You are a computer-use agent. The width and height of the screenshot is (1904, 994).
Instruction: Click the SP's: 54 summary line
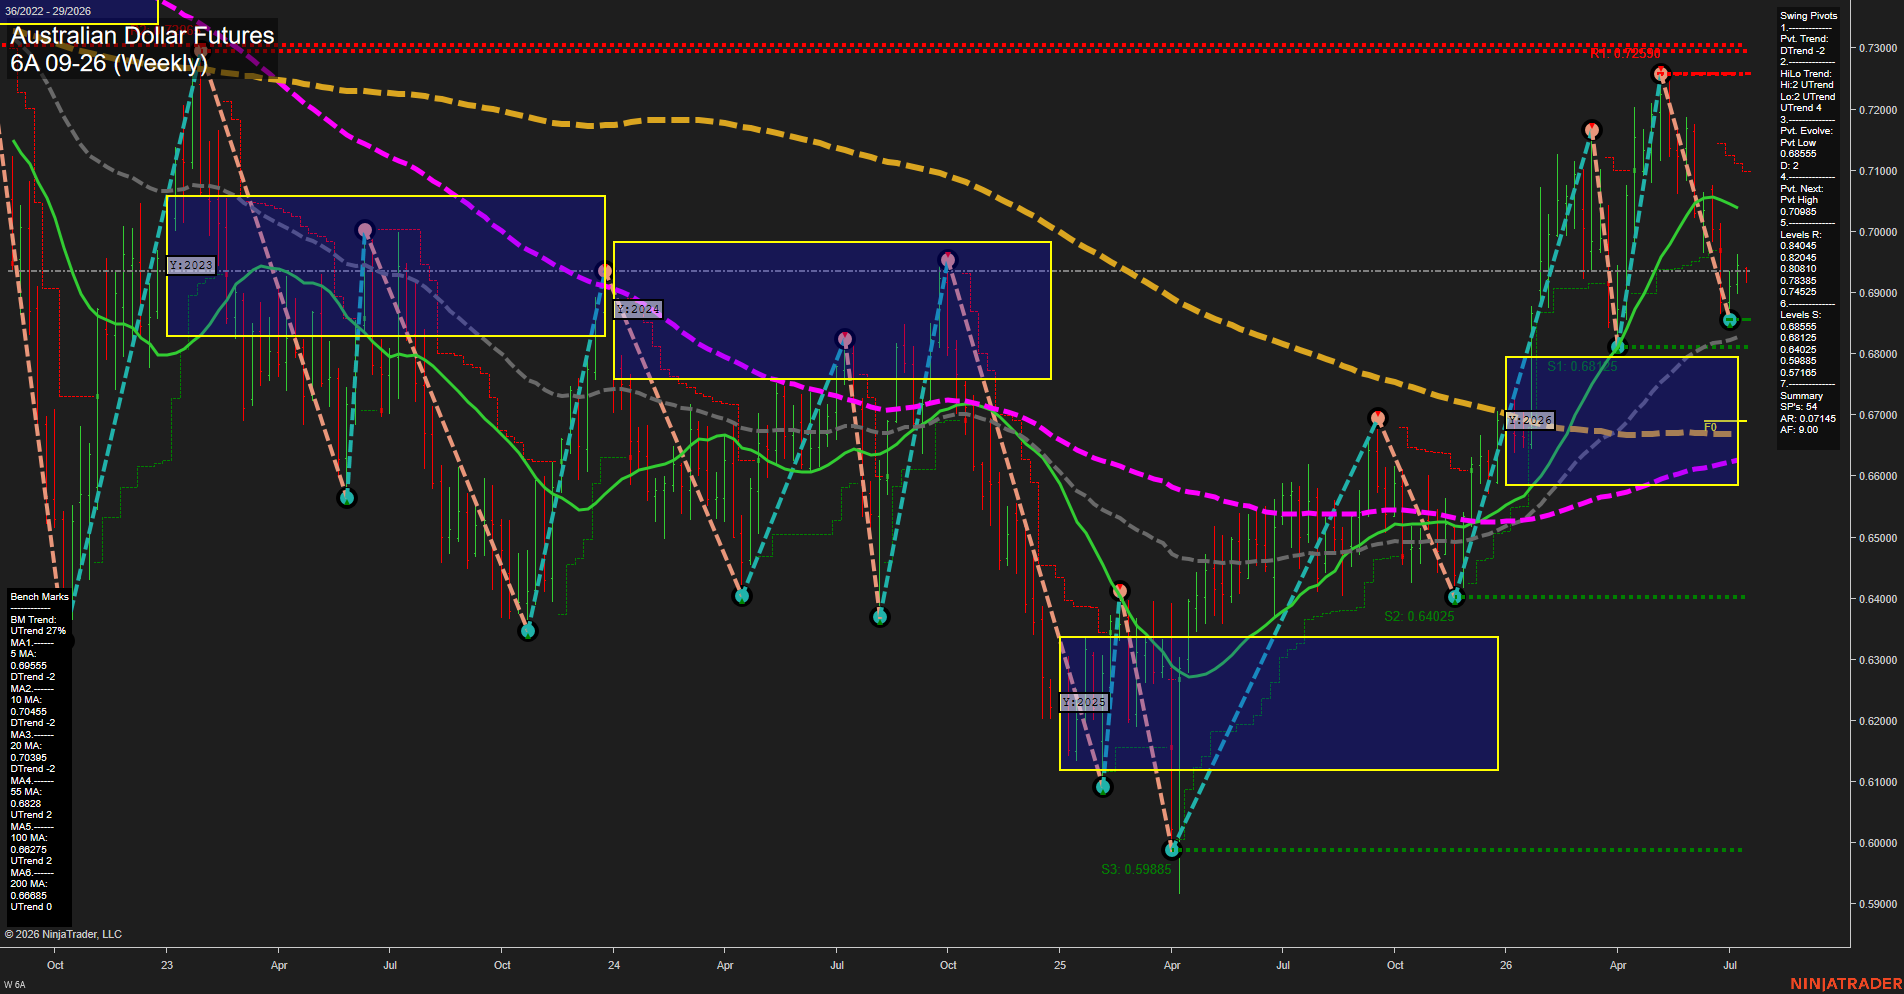click(x=1799, y=407)
